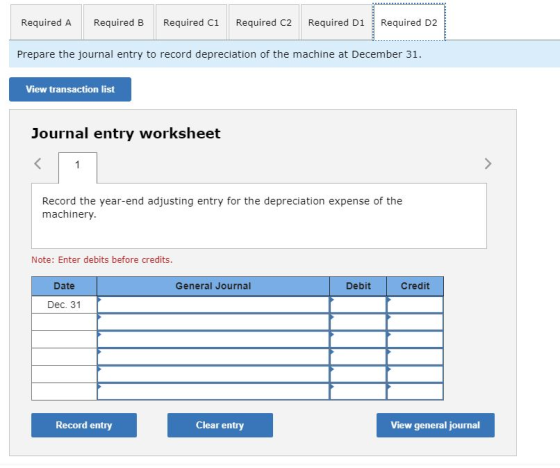
Task: Open third row General Journal account dropdown
Action: (x=213, y=339)
